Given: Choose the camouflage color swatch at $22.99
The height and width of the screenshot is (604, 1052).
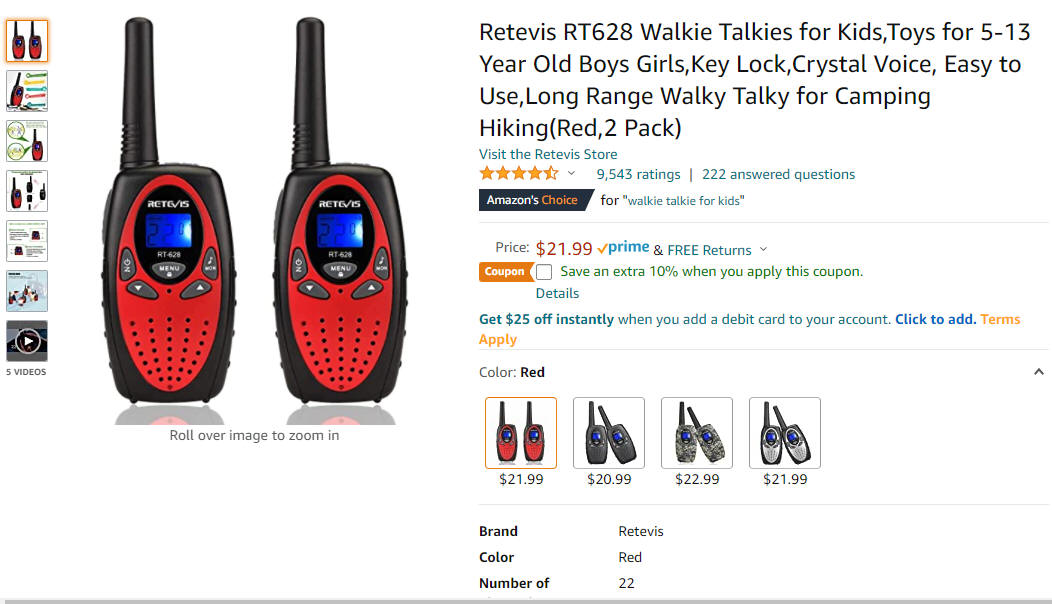Looking at the screenshot, I should (696, 433).
